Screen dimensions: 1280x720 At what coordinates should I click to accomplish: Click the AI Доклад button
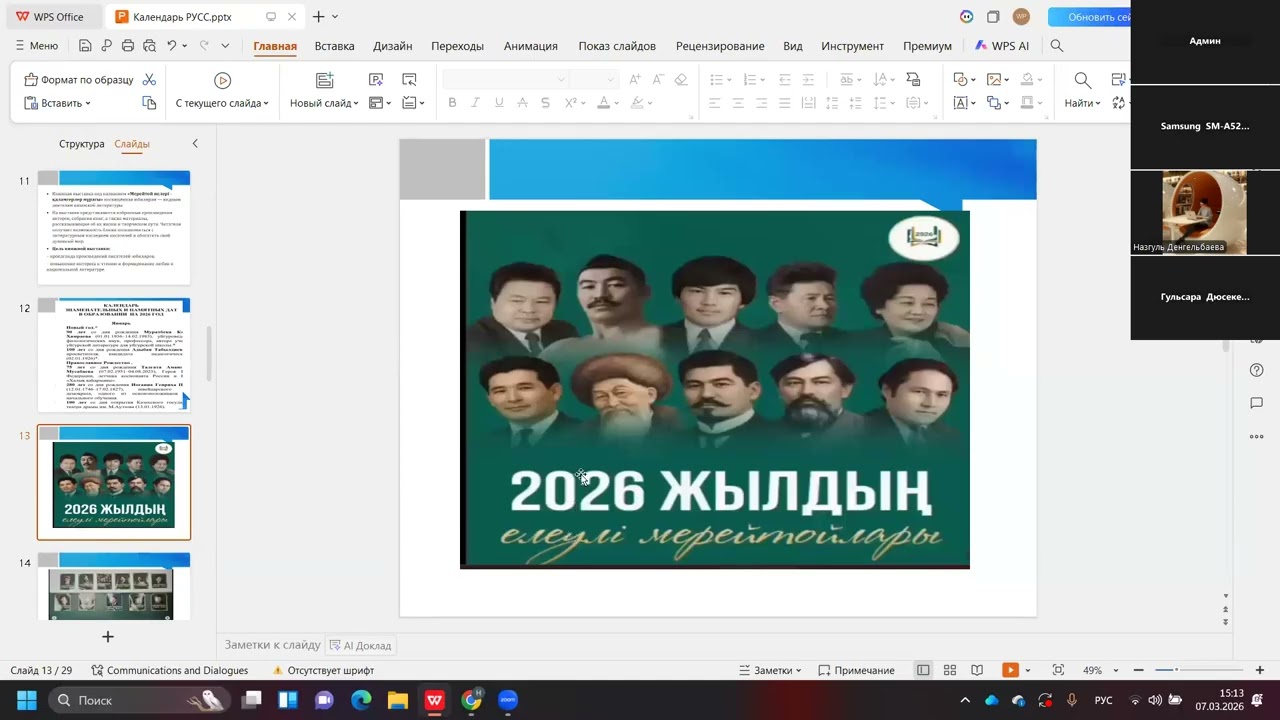coord(360,645)
